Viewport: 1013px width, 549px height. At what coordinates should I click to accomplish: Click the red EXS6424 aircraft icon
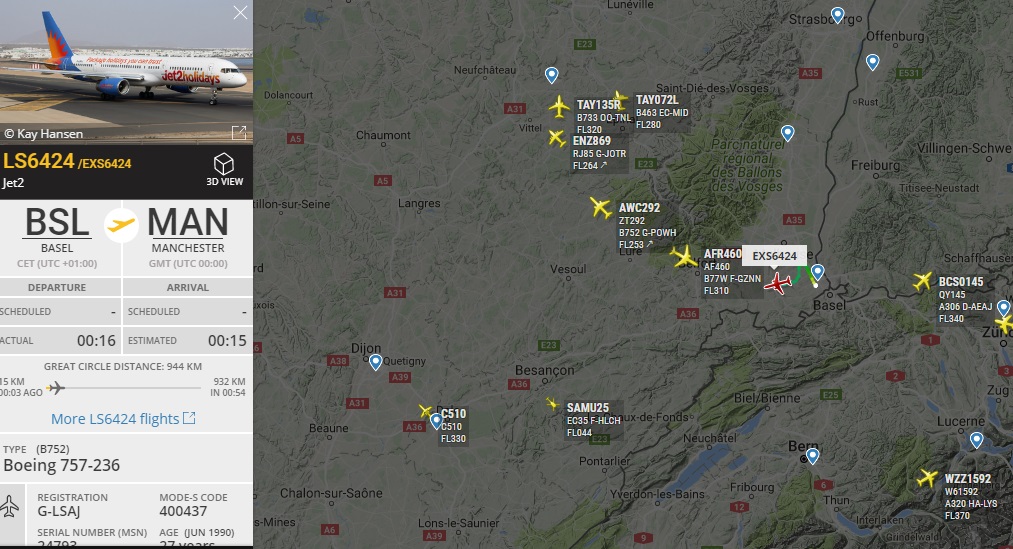tap(778, 283)
